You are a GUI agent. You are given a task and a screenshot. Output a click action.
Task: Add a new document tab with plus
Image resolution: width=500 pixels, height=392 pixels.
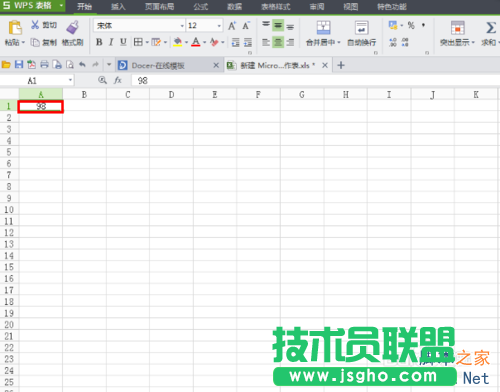click(x=341, y=65)
